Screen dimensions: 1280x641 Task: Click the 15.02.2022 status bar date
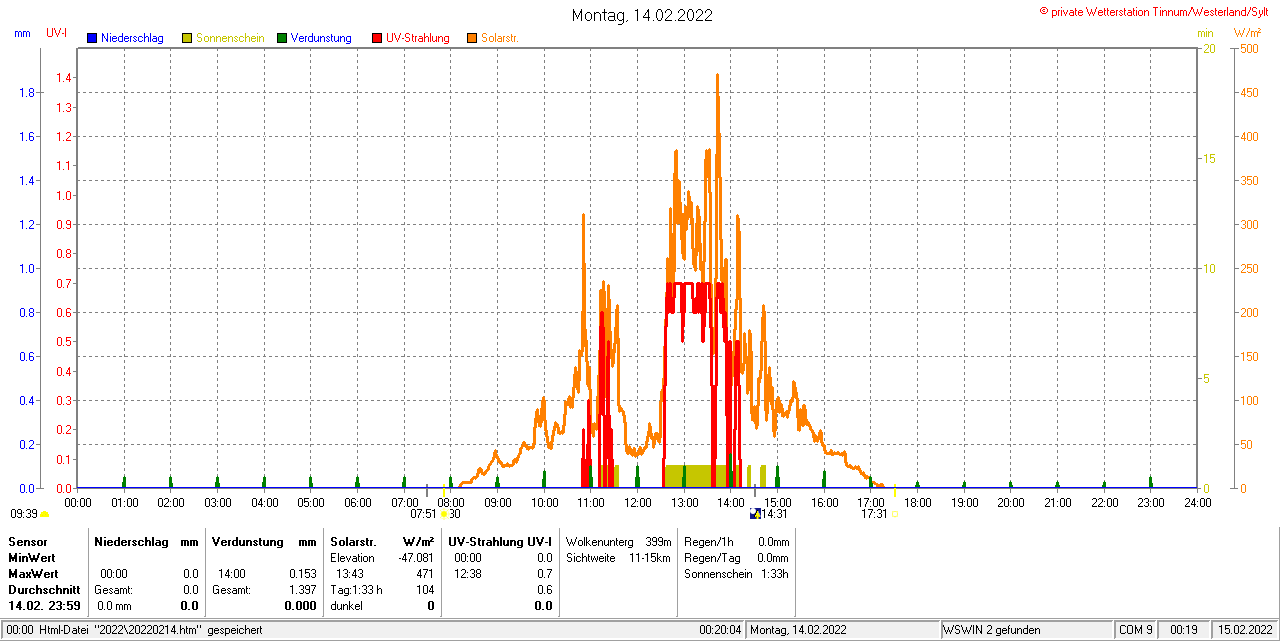tap(1244, 630)
